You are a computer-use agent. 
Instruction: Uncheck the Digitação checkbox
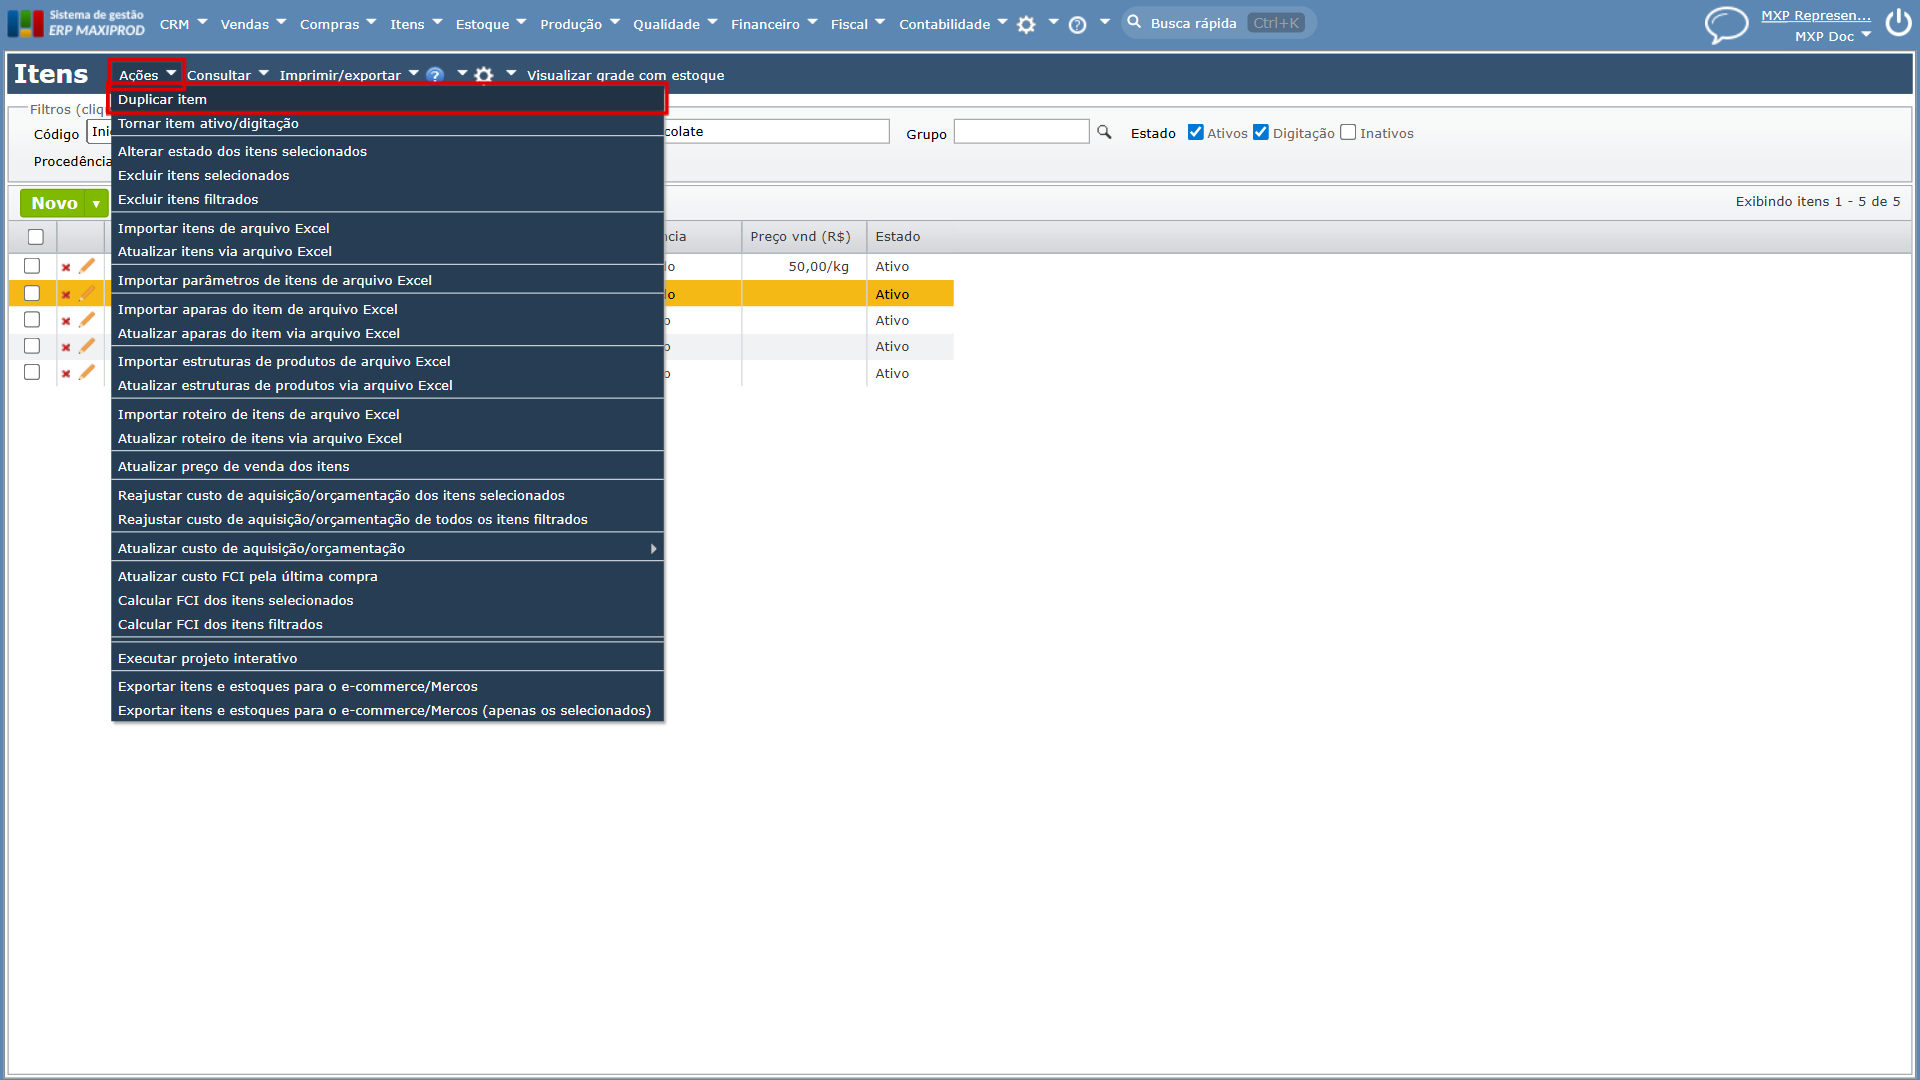(1261, 132)
